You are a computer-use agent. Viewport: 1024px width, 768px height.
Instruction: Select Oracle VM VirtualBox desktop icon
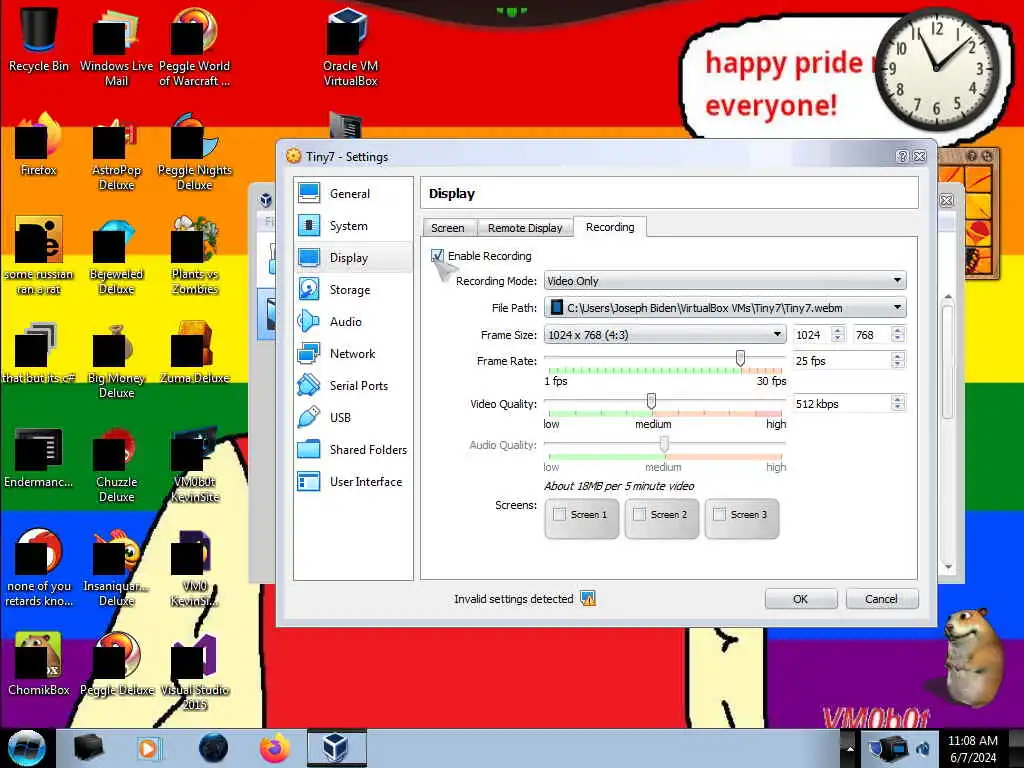(350, 47)
